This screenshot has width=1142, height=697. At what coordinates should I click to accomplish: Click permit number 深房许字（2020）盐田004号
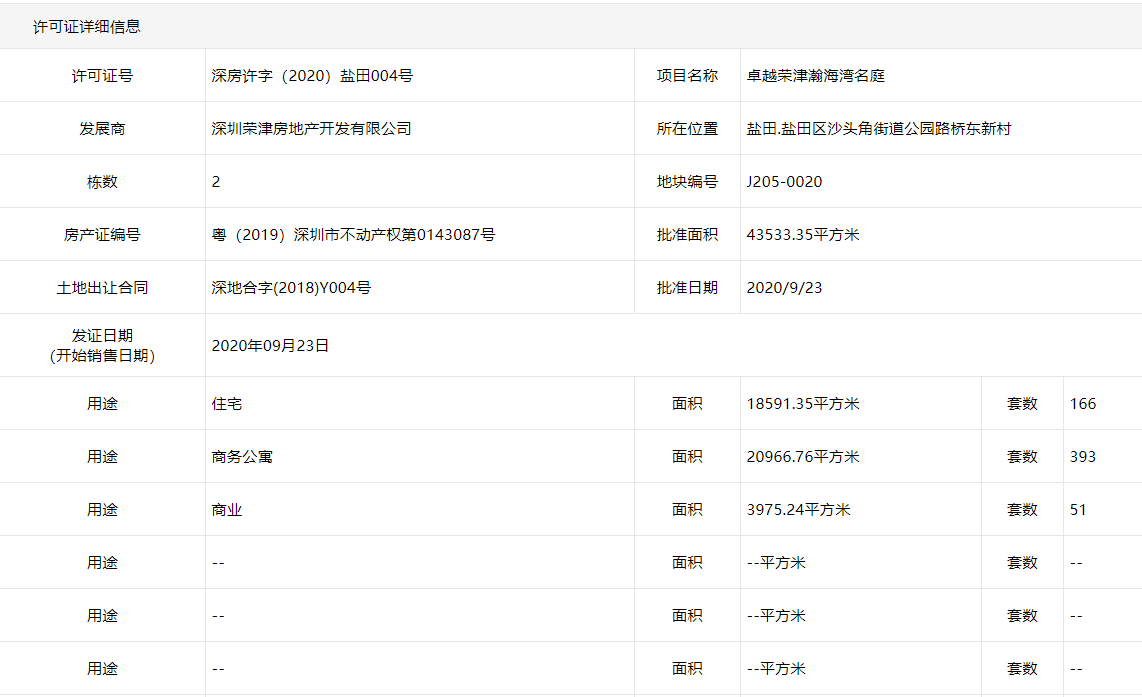(312, 76)
